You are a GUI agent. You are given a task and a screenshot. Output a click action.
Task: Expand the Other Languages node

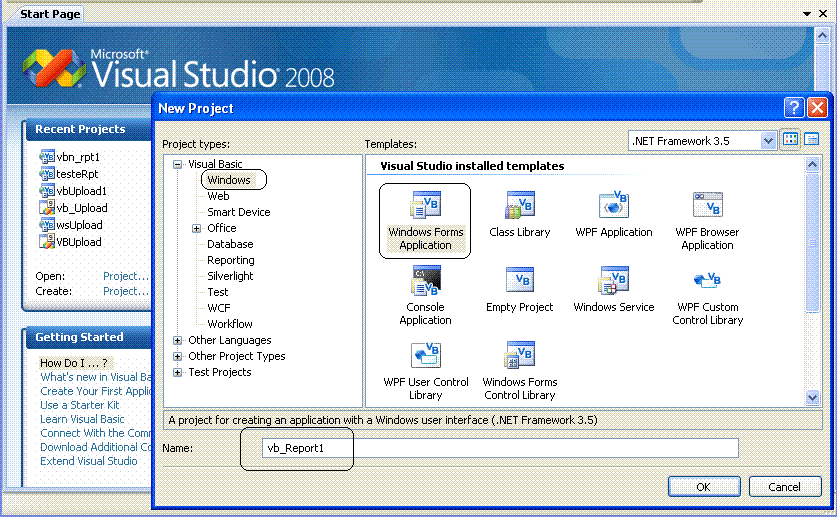177,340
